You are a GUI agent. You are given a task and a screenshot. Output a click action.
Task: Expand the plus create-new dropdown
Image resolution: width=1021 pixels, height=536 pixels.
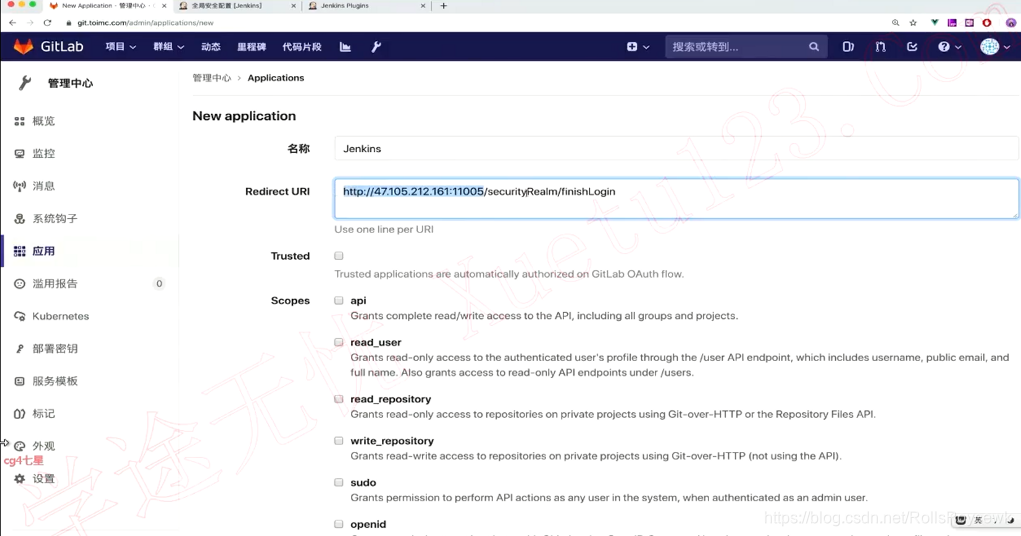coord(638,47)
